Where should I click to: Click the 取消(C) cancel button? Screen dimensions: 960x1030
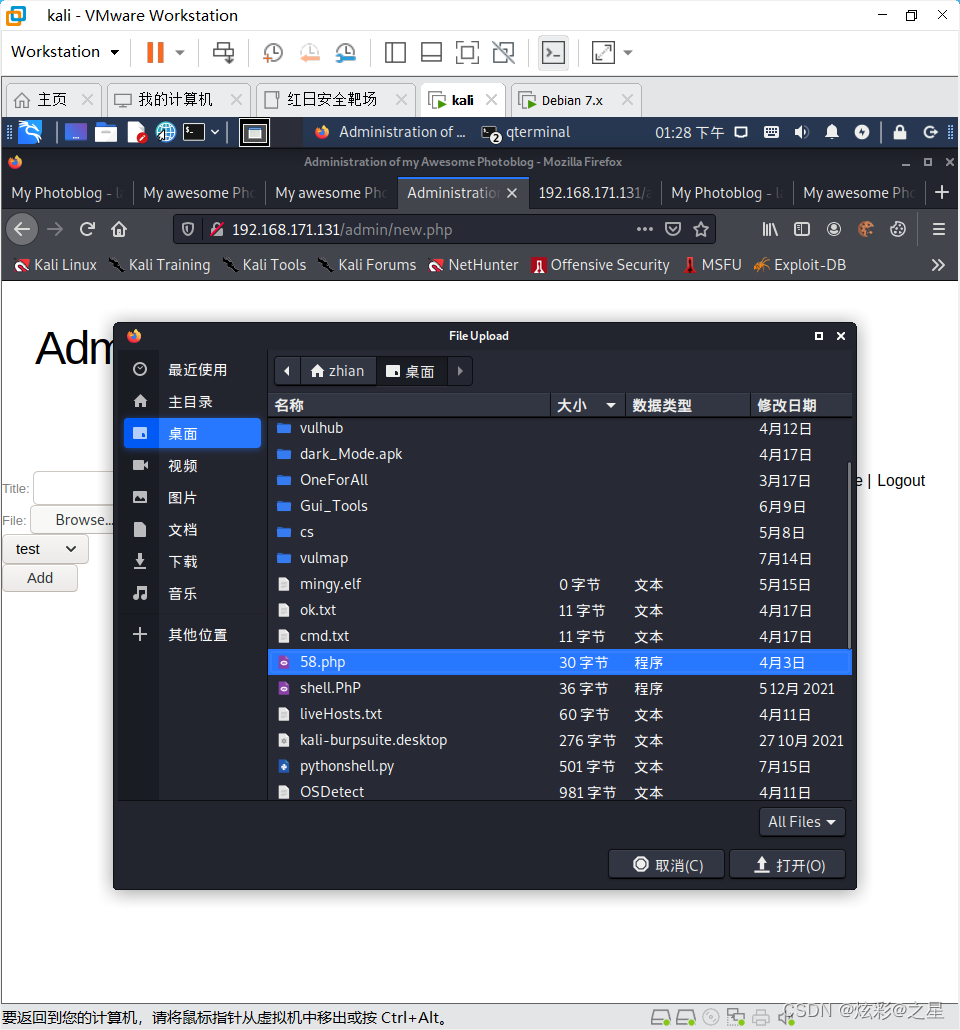point(667,864)
